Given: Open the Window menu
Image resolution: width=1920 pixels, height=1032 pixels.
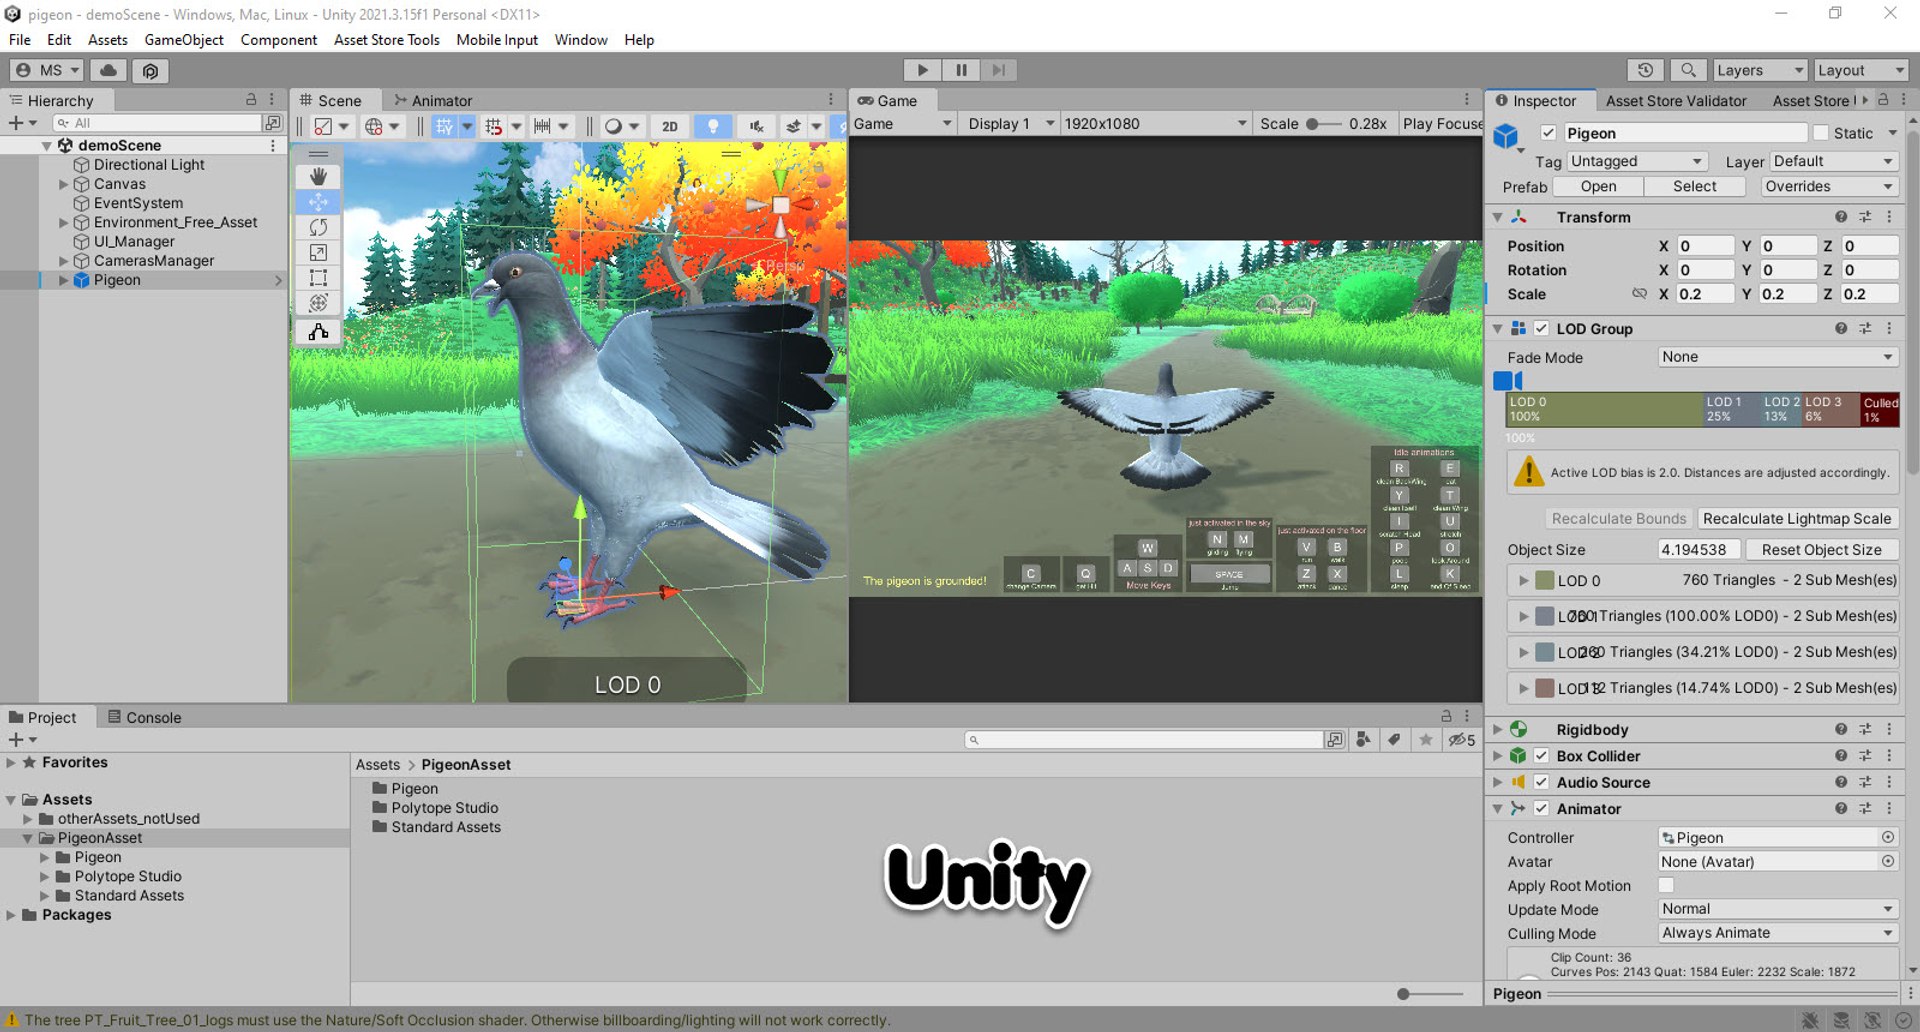Looking at the screenshot, I should 581,40.
